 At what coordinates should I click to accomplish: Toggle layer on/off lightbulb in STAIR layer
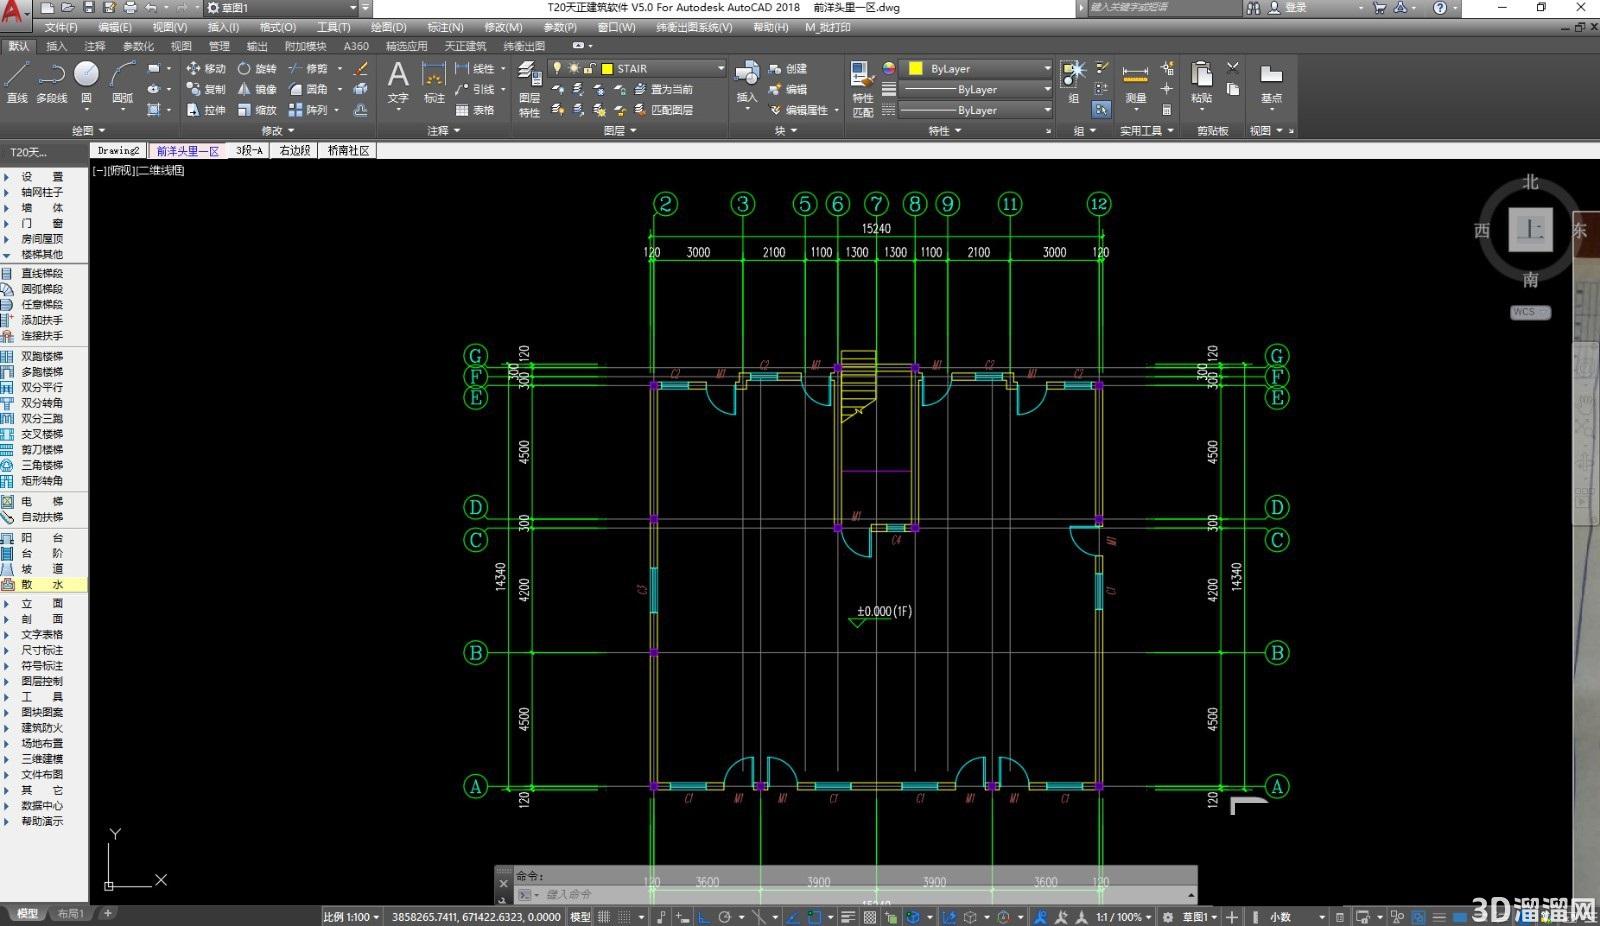pyautogui.click(x=557, y=68)
